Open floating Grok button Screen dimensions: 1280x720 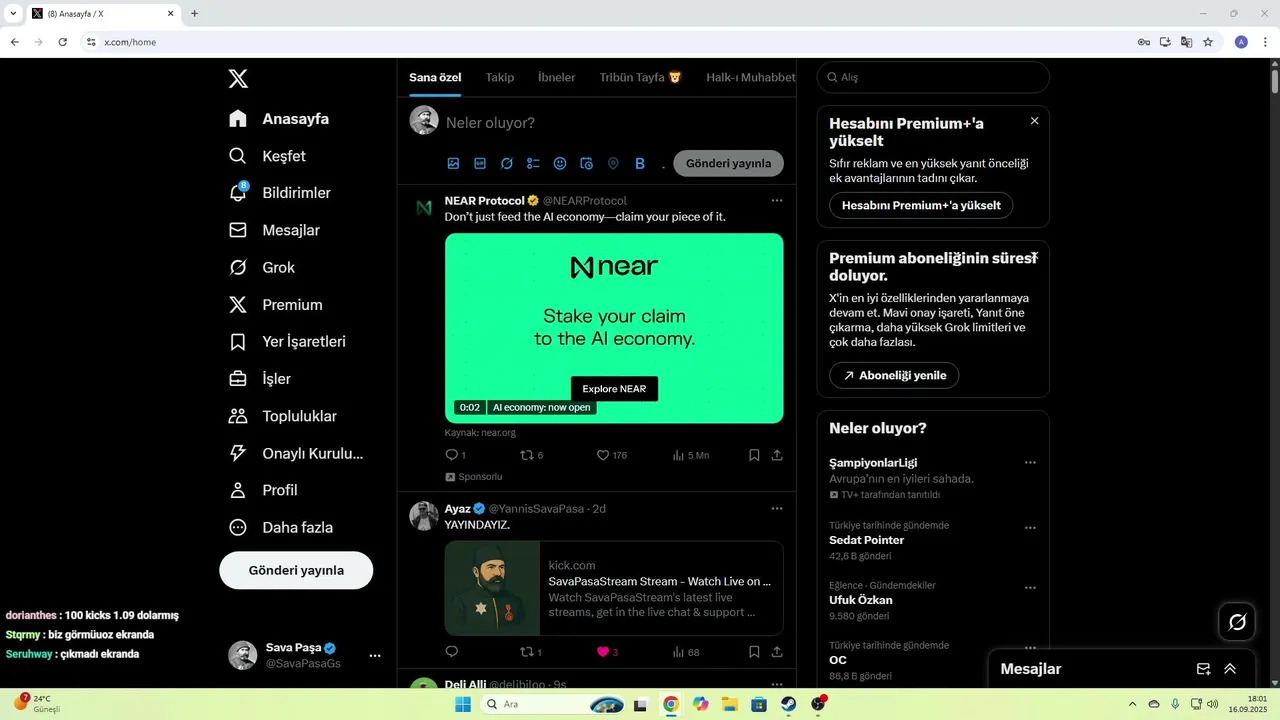(1237, 622)
